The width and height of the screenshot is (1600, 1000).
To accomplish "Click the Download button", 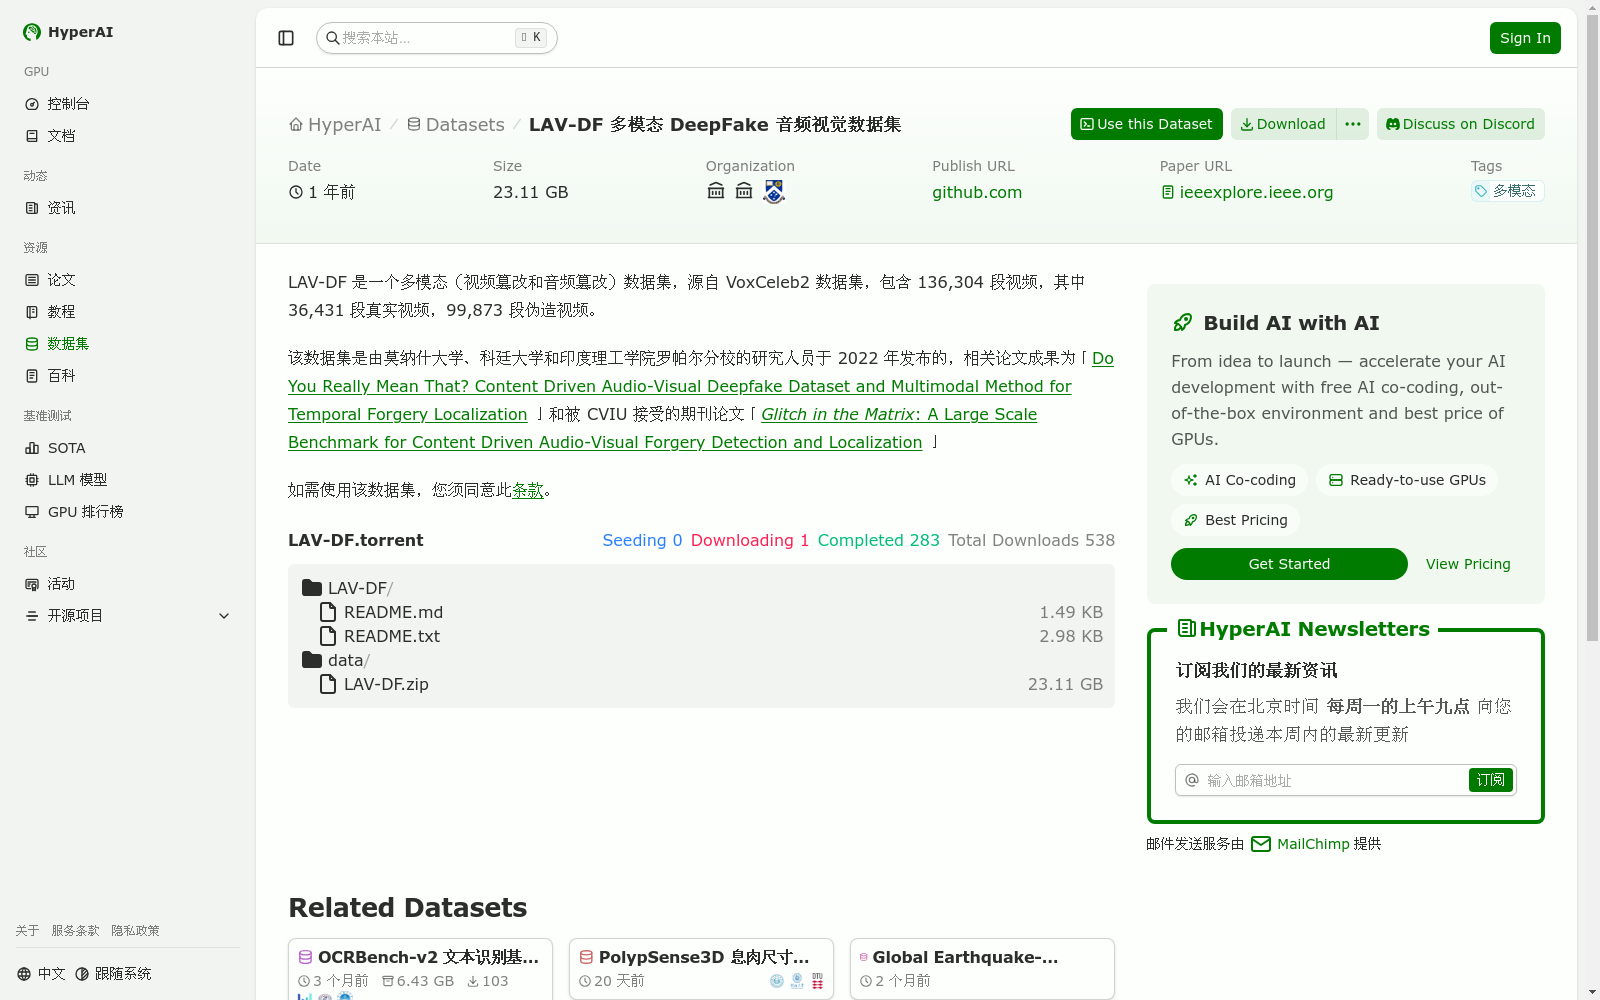I will click(1283, 124).
